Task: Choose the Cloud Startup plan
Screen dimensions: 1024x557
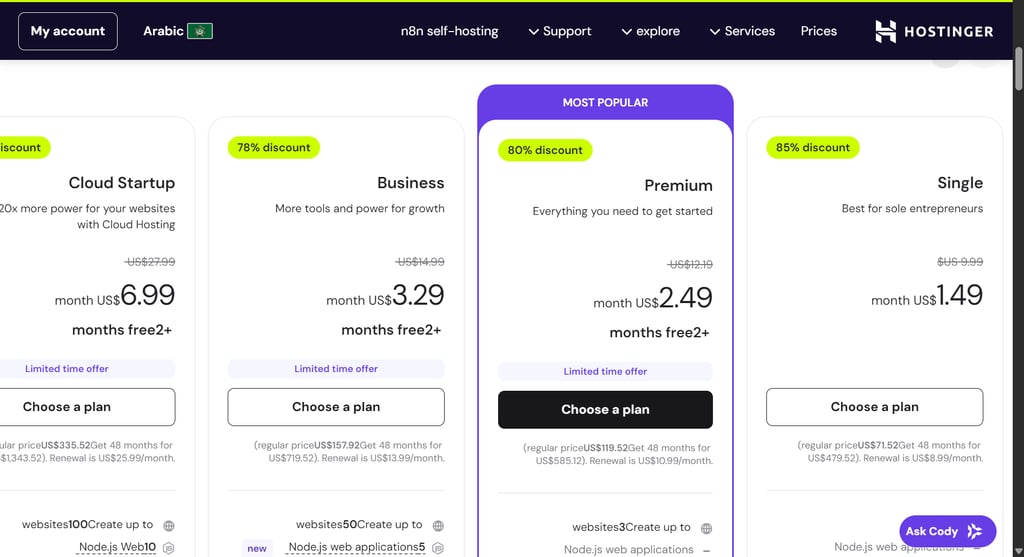Action: coord(68,407)
